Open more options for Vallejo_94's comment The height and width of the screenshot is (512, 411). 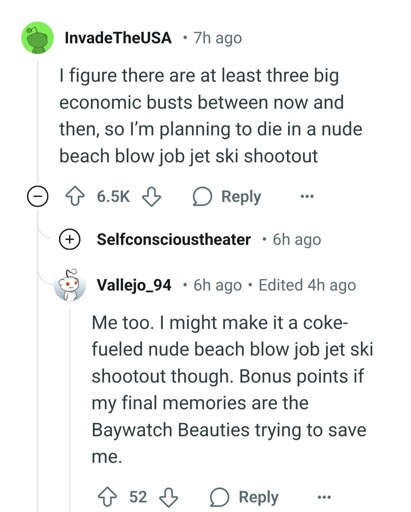(324, 497)
